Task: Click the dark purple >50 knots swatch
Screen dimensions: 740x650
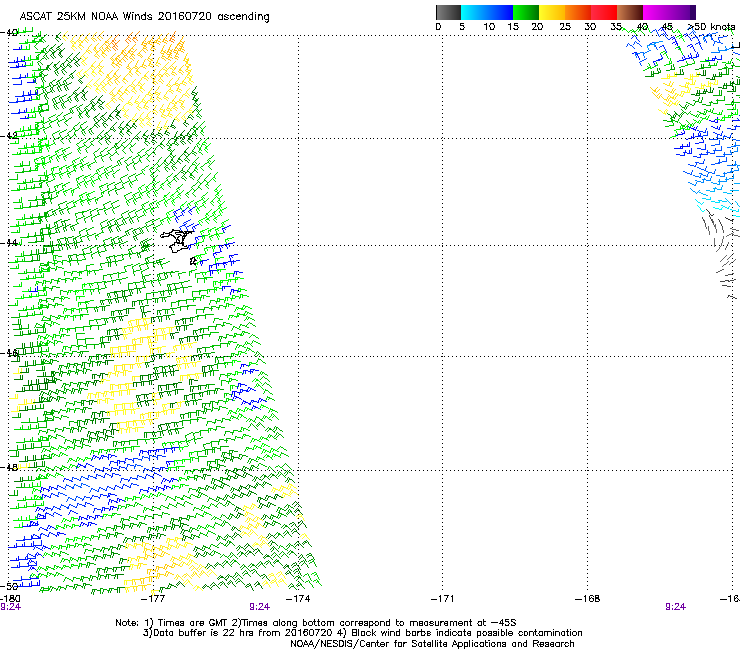Action: coord(692,12)
